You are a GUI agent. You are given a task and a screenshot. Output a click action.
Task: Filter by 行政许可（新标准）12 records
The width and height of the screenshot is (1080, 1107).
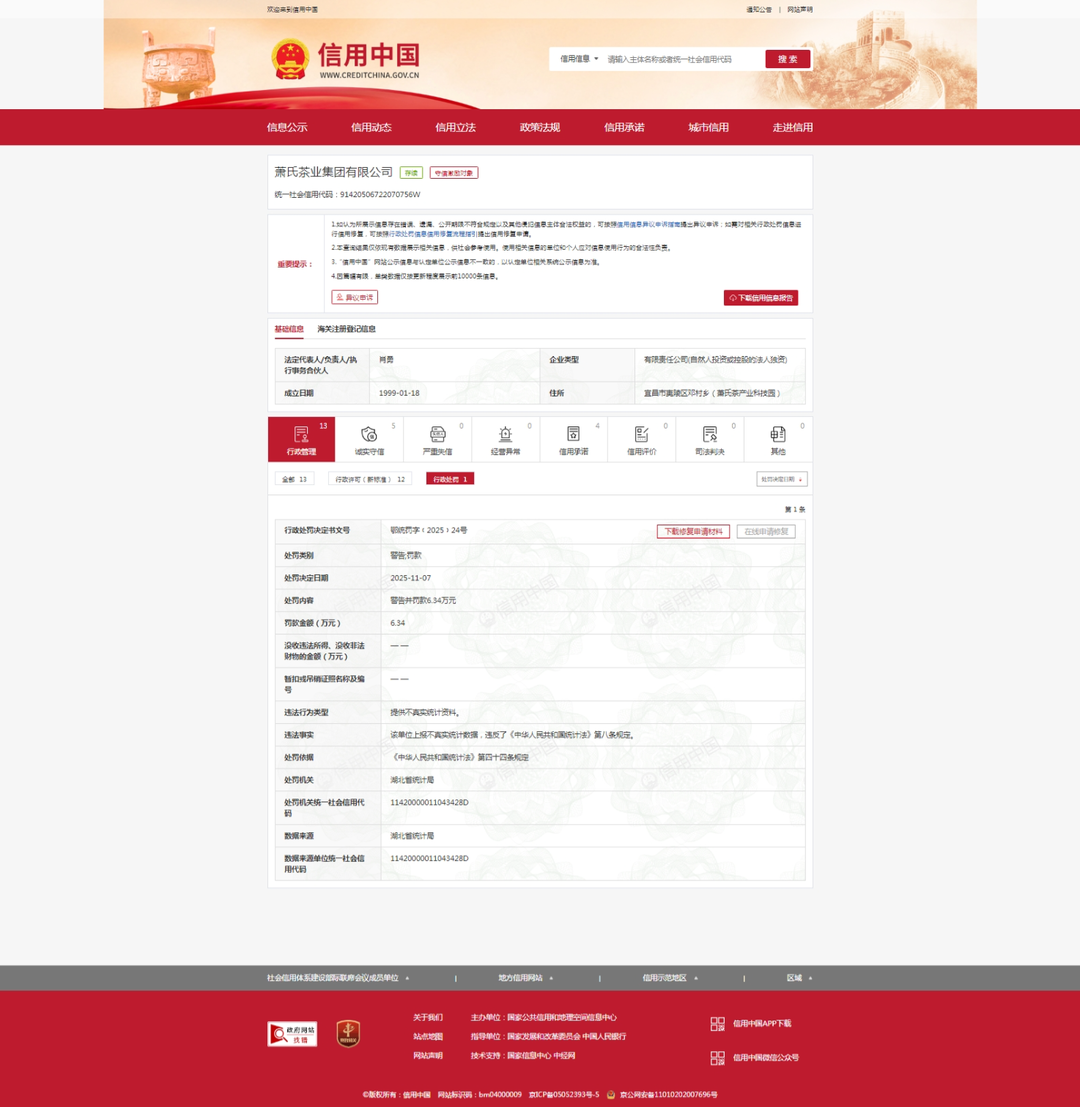coord(370,480)
